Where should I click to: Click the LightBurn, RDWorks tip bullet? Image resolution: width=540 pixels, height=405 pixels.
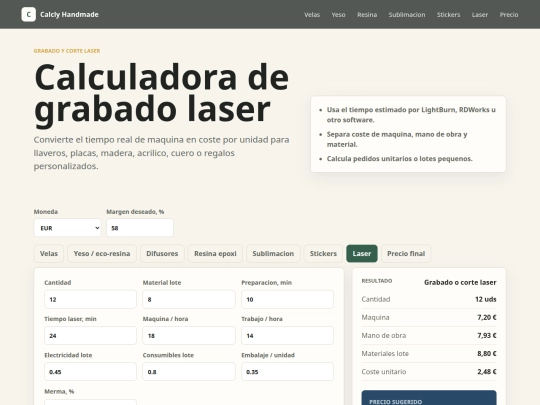coord(411,115)
